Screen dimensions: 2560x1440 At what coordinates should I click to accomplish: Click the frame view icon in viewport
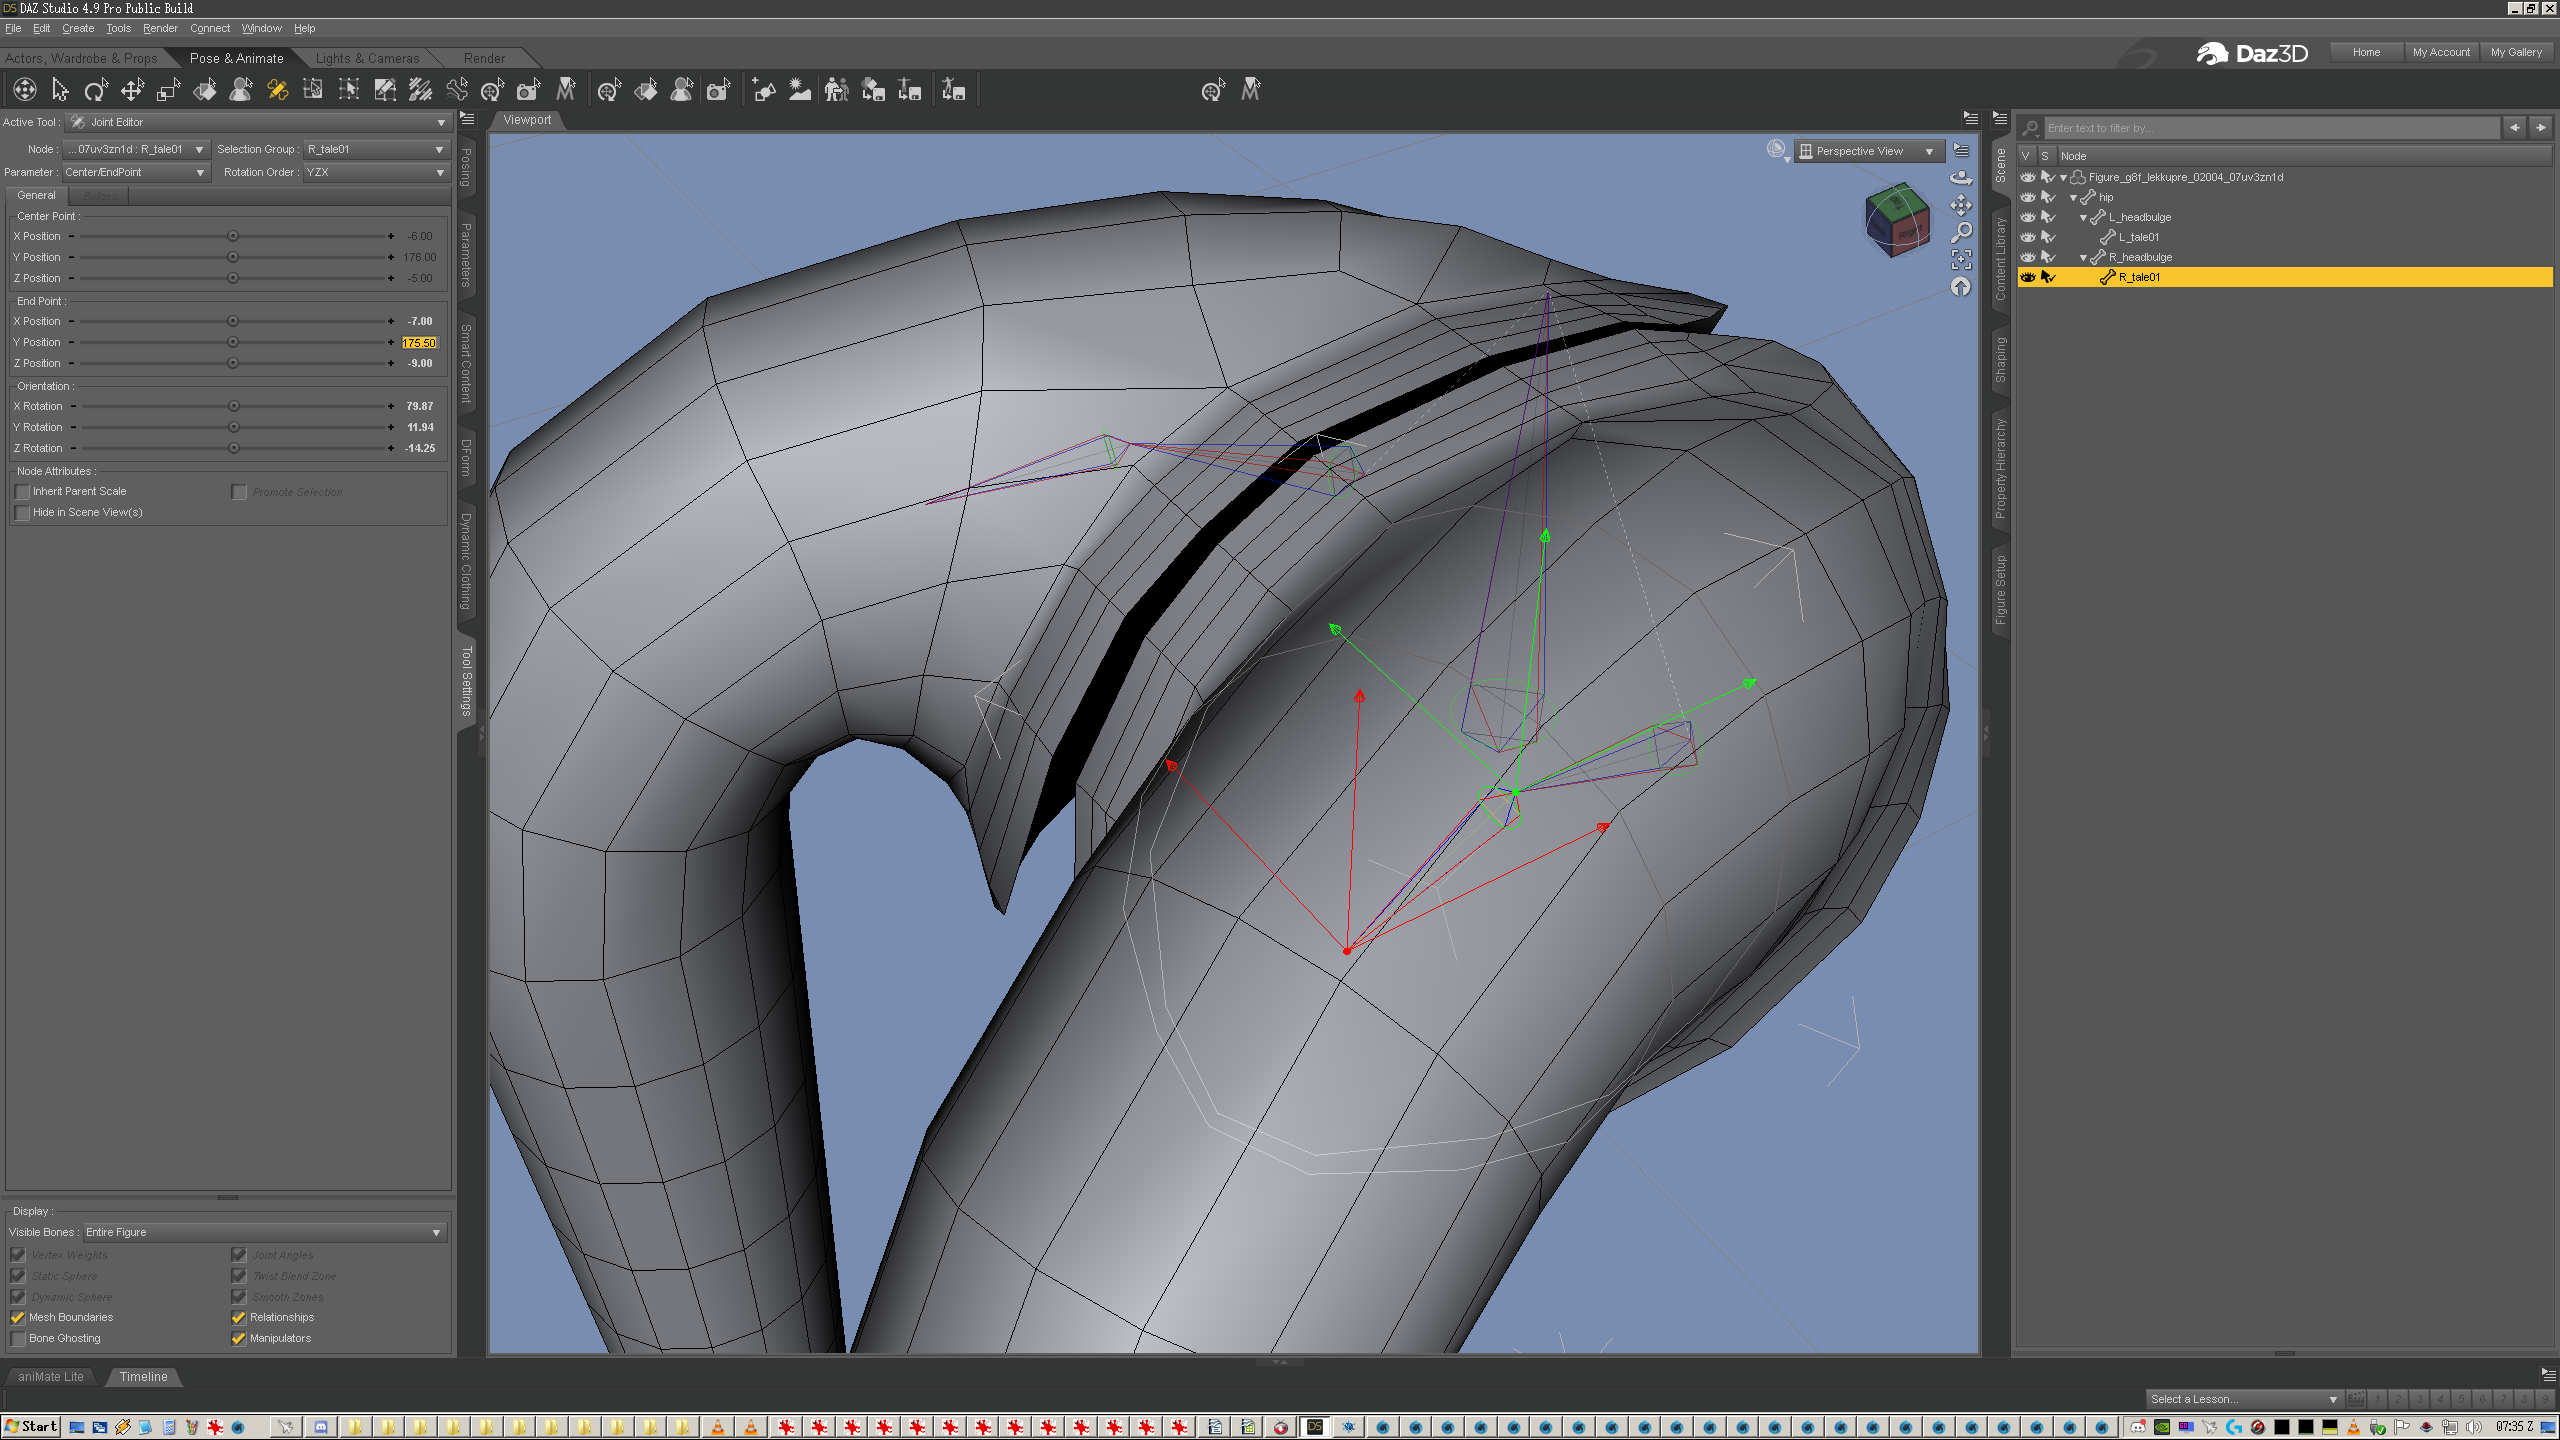[x=1961, y=260]
